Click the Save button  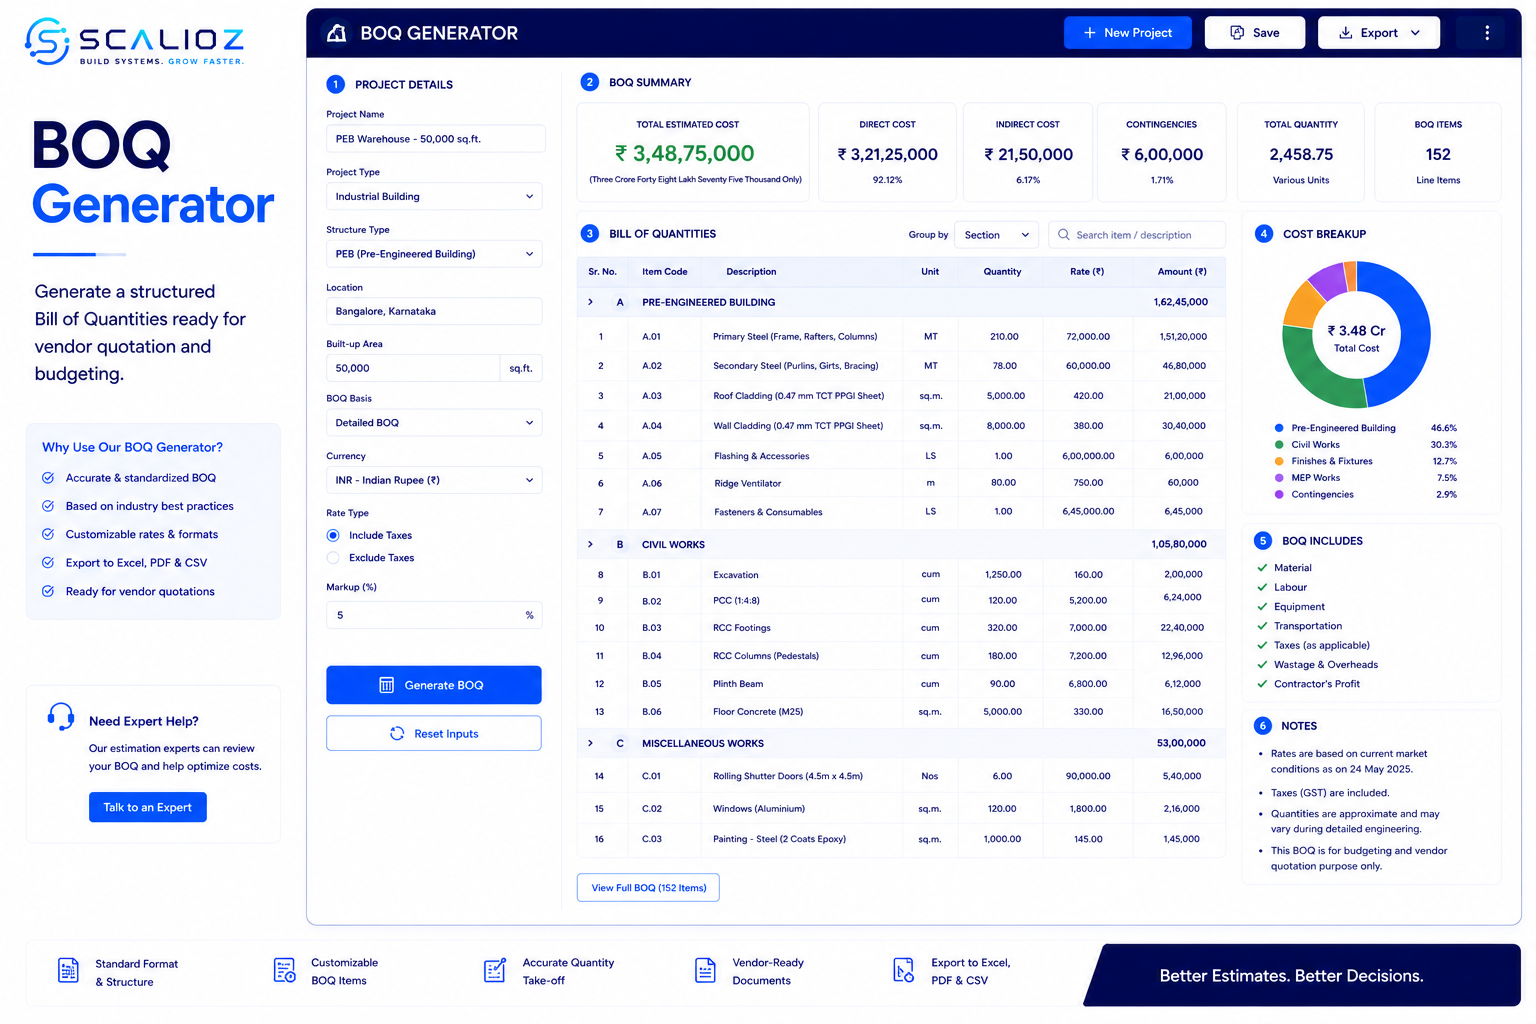pos(1255,33)
